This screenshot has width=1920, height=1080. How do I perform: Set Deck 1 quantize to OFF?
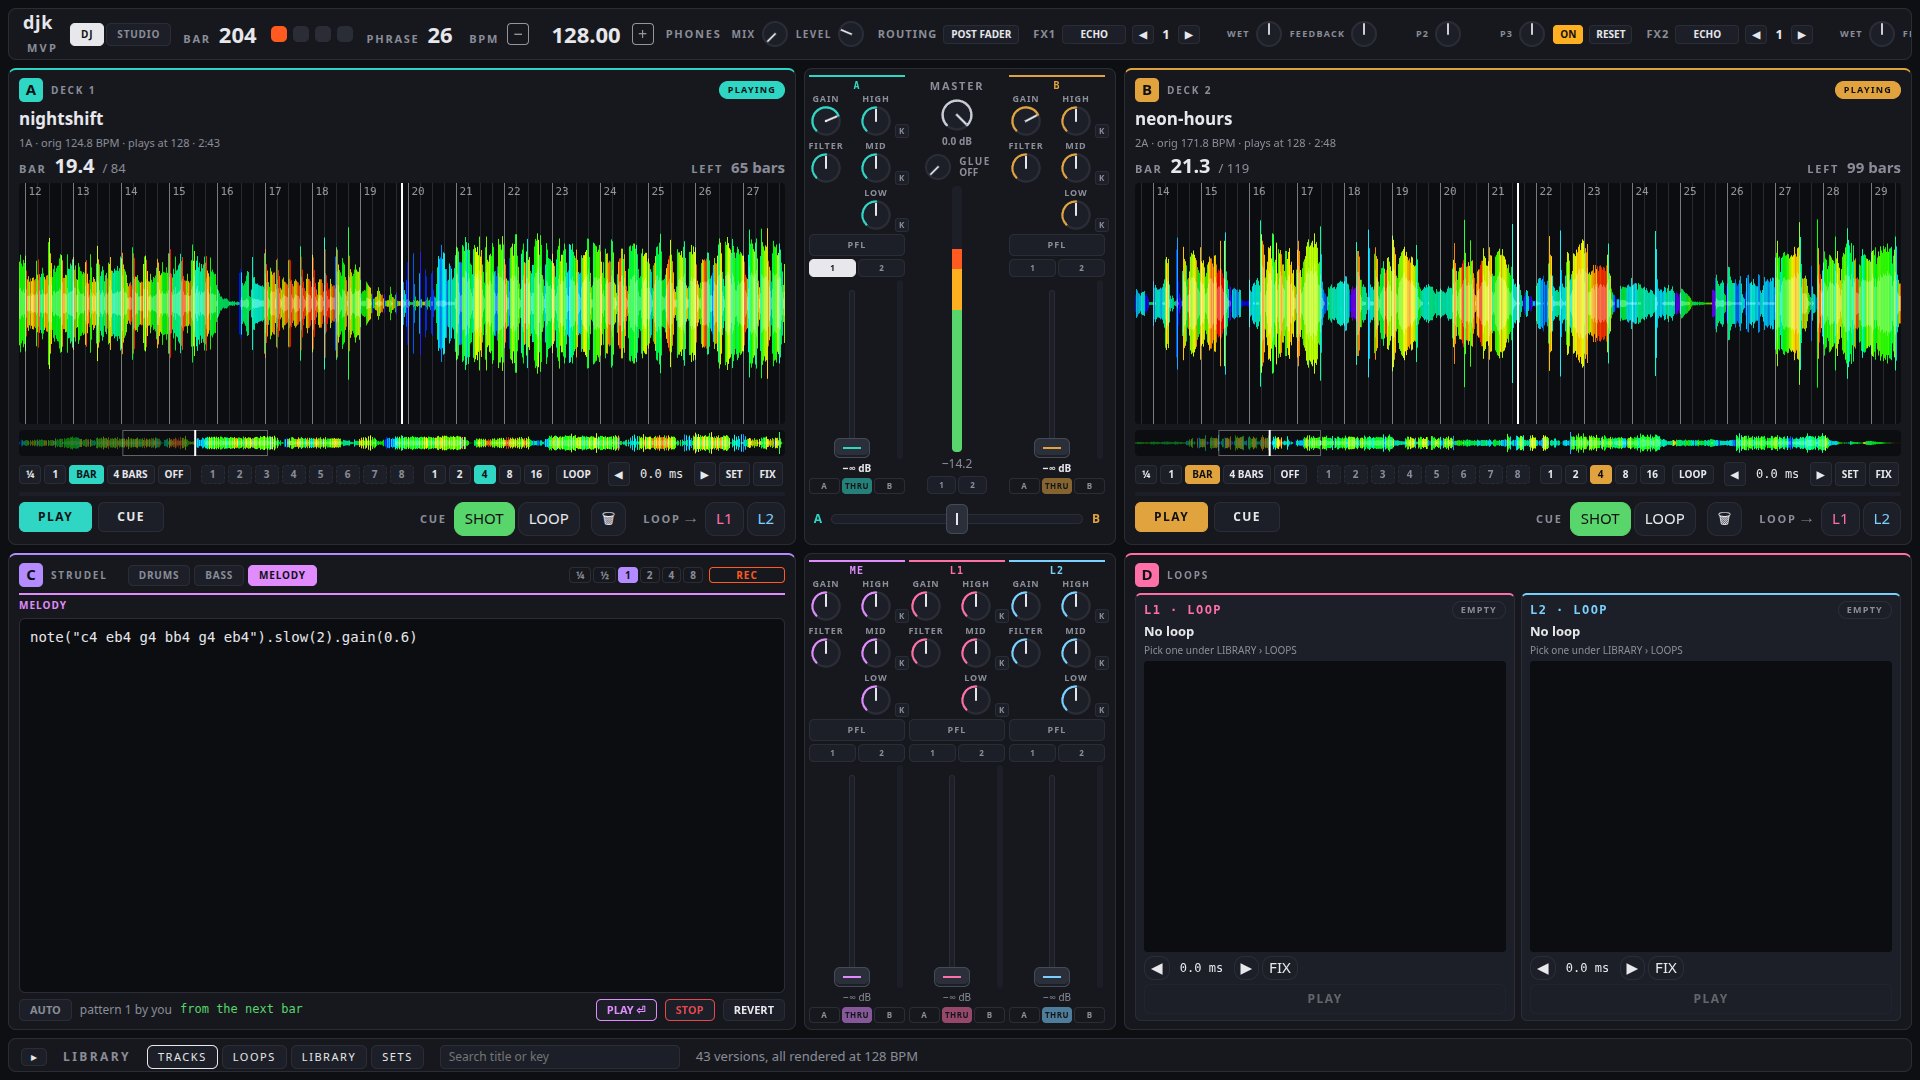pyautogui.click(x=174, y=474)
